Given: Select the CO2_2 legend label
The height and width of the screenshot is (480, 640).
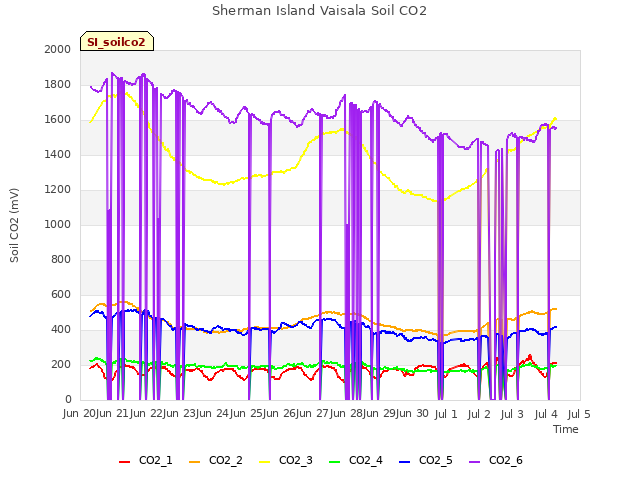Looking at the screenshot, I should (226, 461).
